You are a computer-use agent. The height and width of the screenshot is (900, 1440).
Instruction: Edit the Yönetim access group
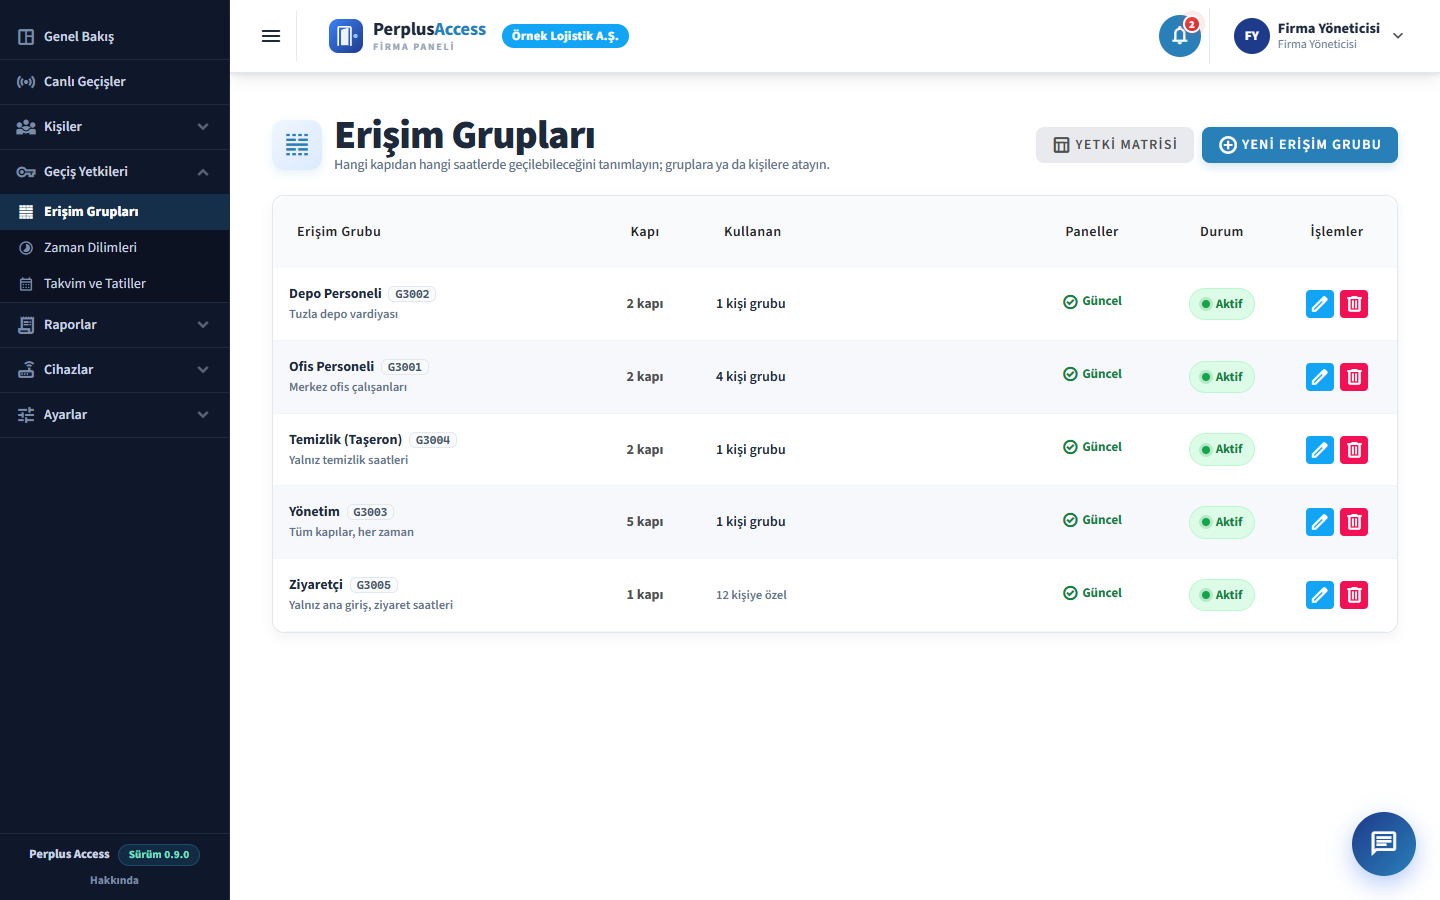[1320, 522]
